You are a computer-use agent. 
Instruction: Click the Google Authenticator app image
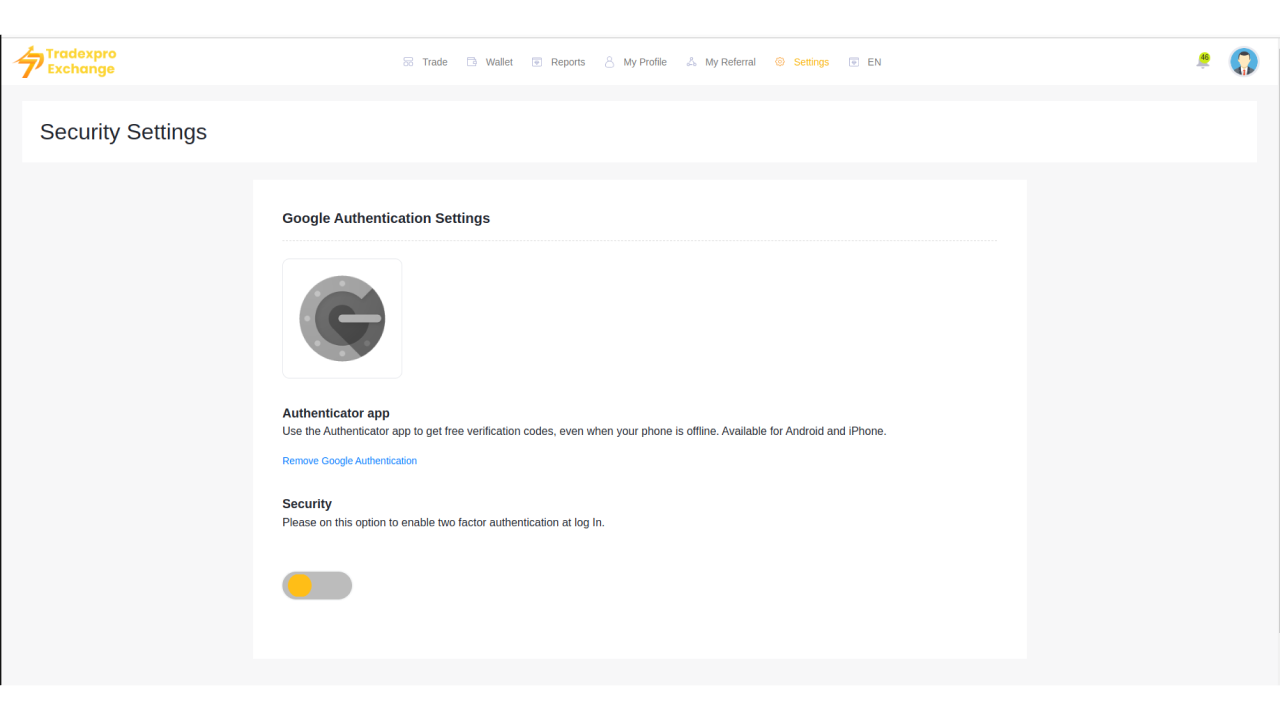342,318
